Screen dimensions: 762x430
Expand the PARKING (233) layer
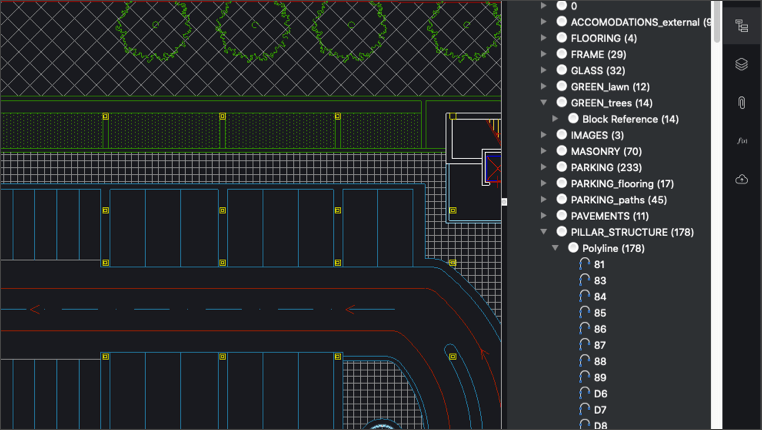pos(544,167)
